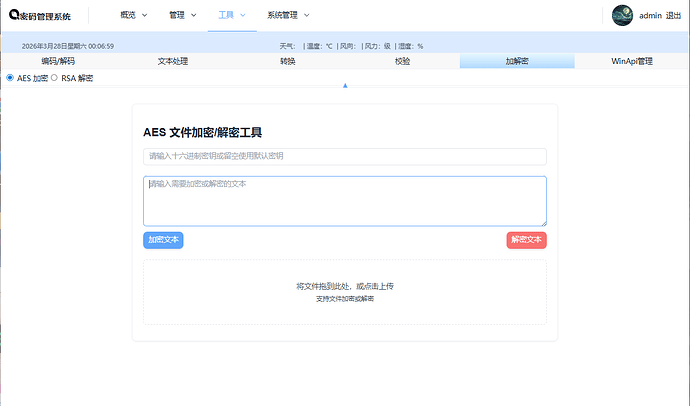The width and height of the screenshot is (690, 406).
Task: Expand the 工具 menu chevron
Action: click(x=242, y=15)
